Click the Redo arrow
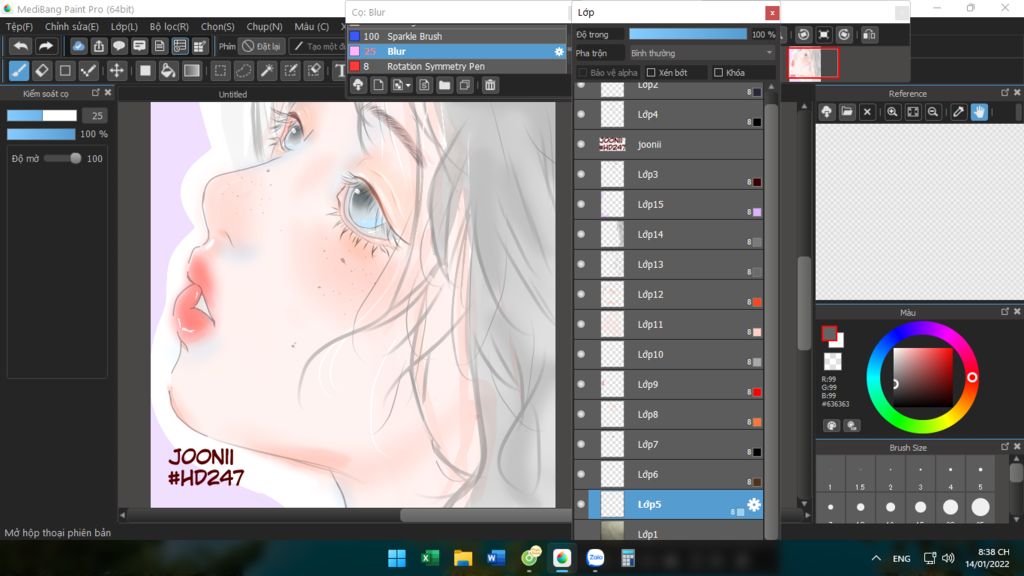The height and width of the screenshot is (576, 1024). [45, 46]
